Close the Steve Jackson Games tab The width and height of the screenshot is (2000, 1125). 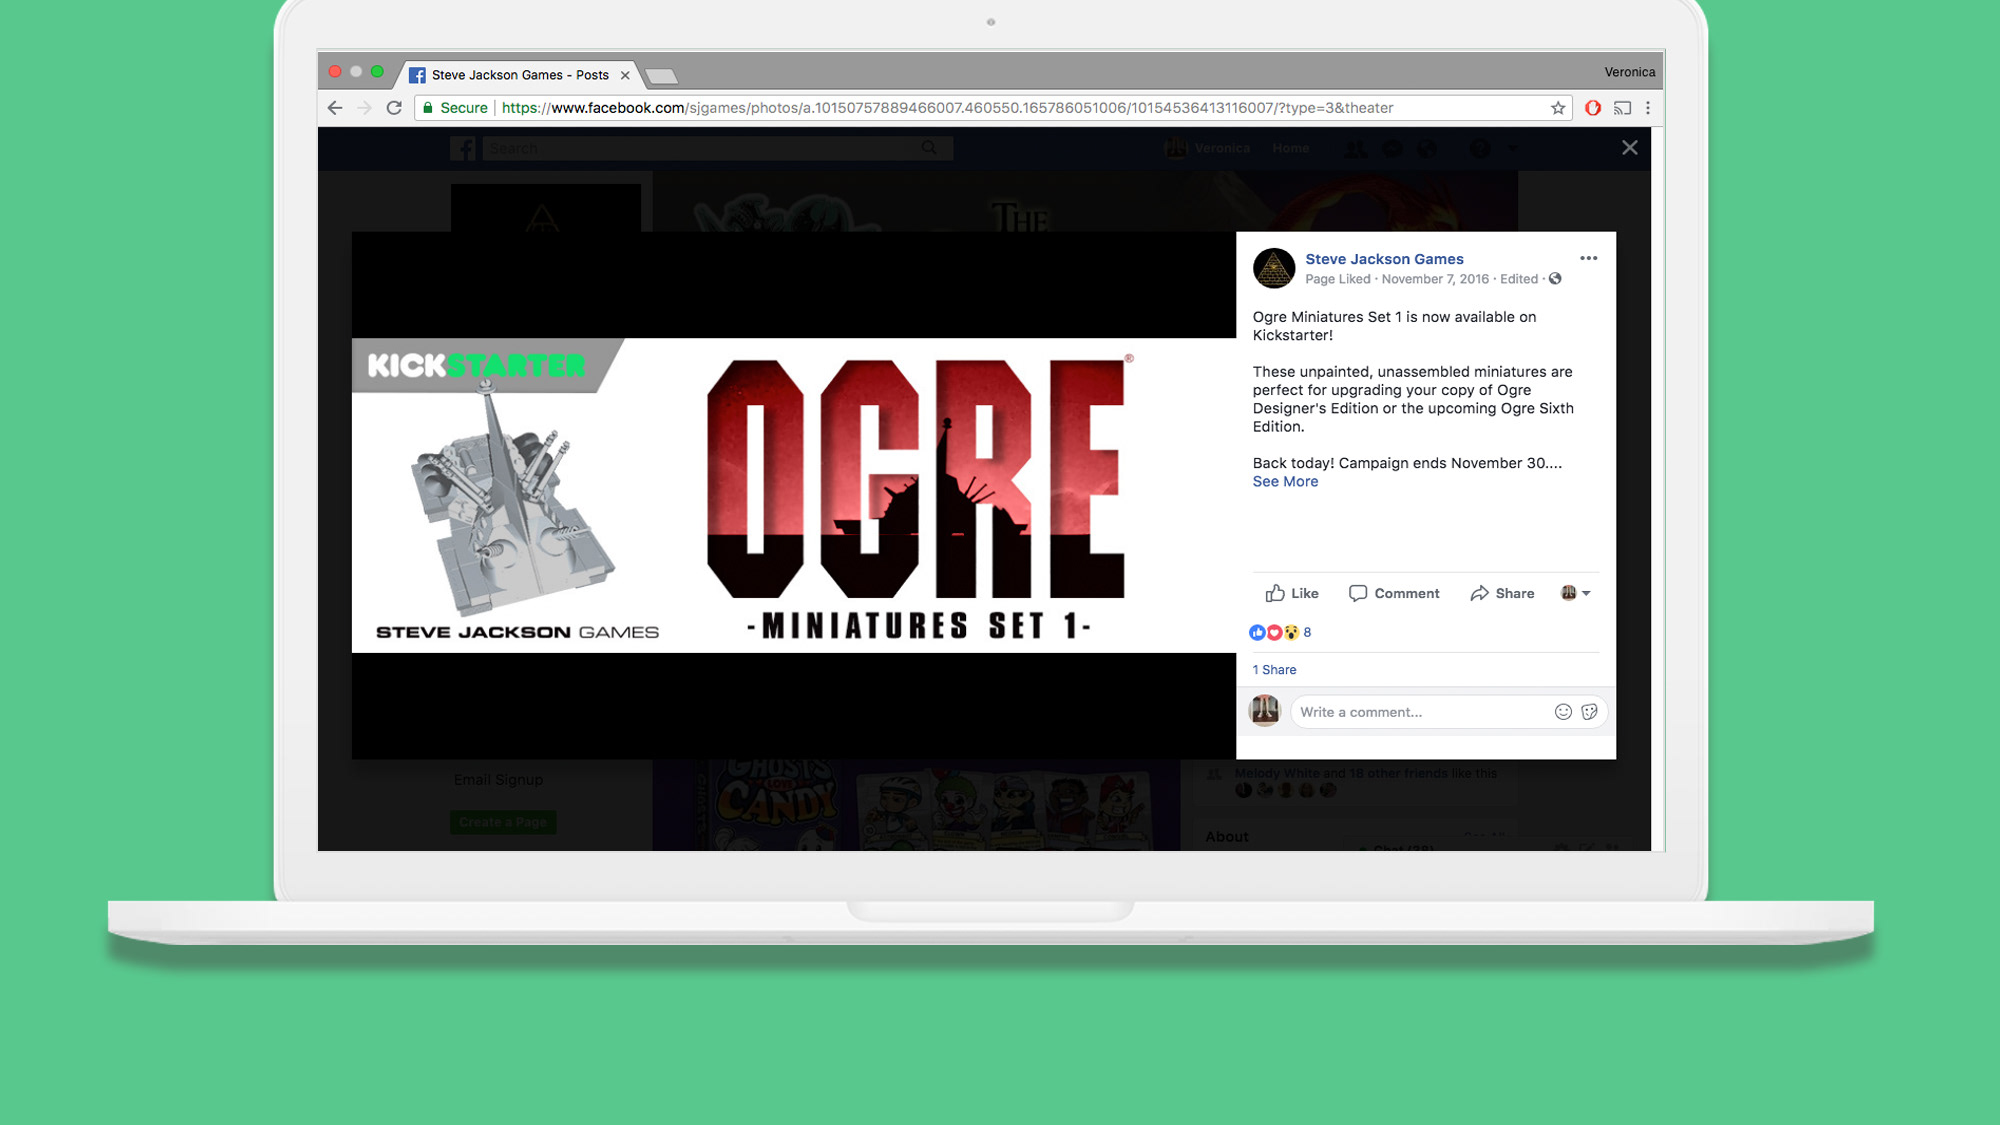pos(625,75)
